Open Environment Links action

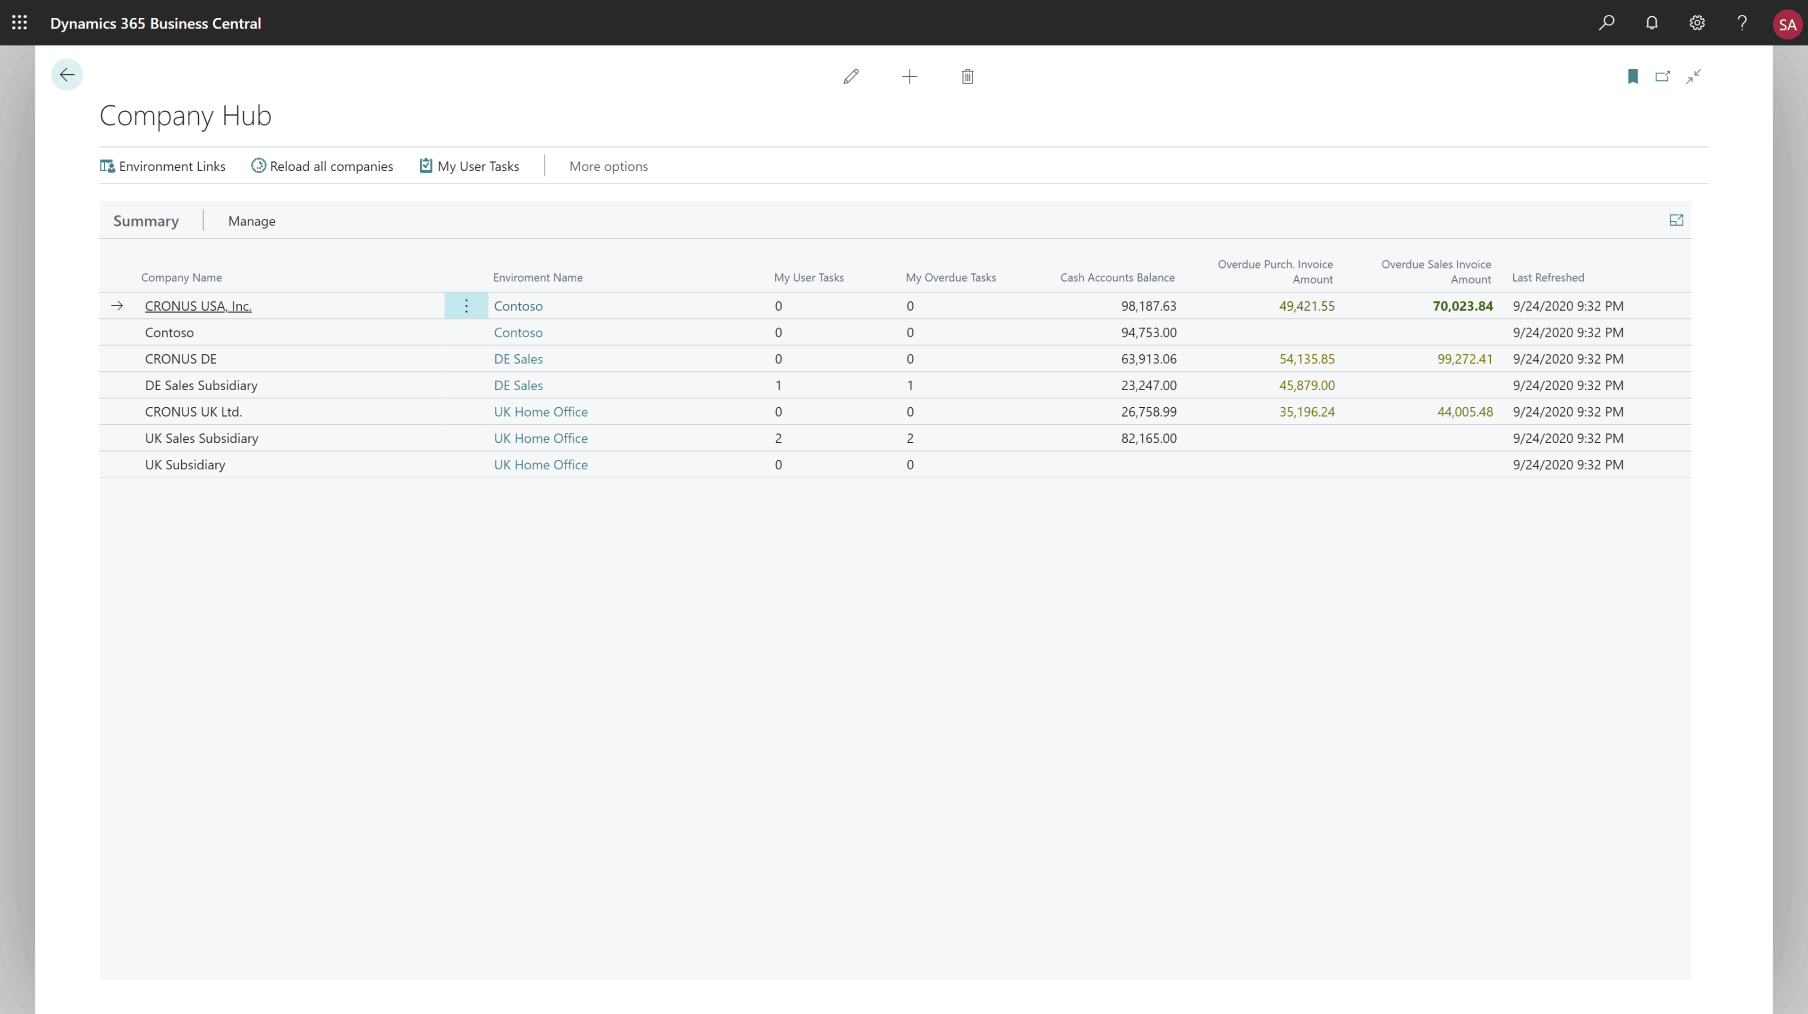pyautogui.click(x=163, y=166)
